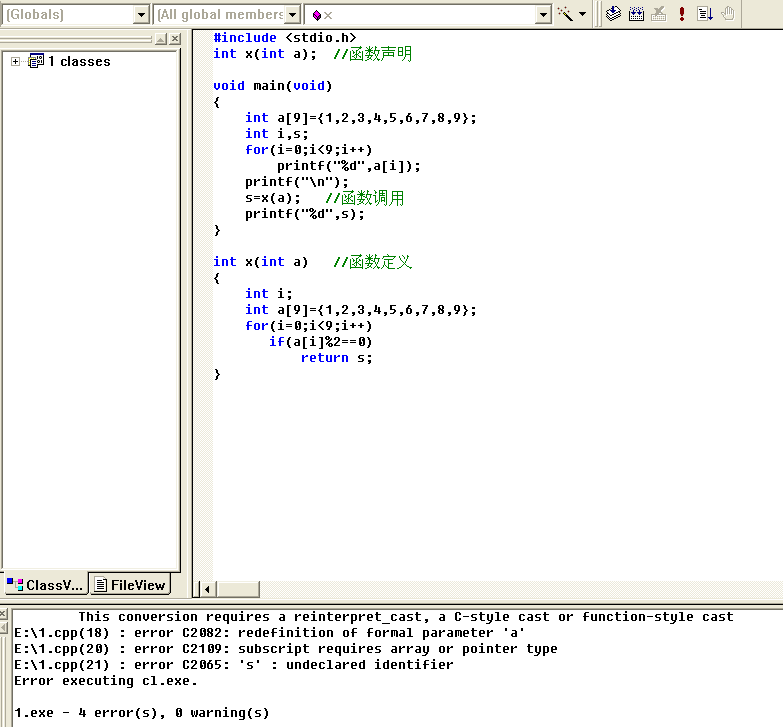Image resolution: width=783 pixels, height=727 pixels.
Task: Click the editor horizontal scrollbar thumb
Action: pos(238,590)
